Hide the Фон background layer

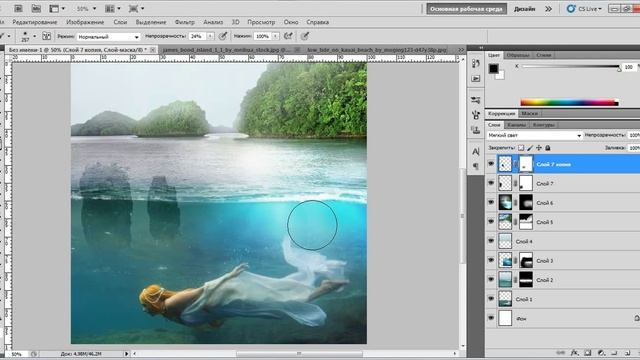(x=491, y=318)
